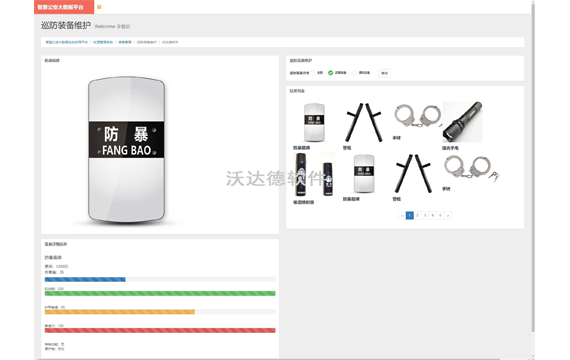Open the third blue breadcrumb link
Viewport: 570px width, 360px height.
pyautogui.click(x=125, y=42)
